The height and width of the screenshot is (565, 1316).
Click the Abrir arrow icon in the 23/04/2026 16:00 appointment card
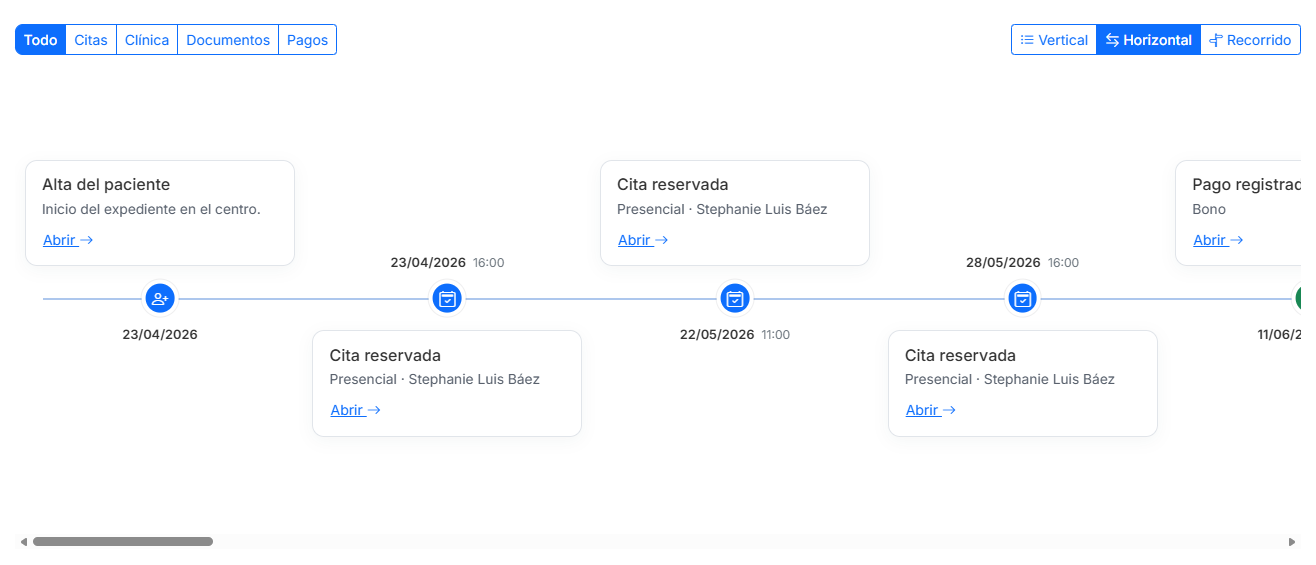(374, 410)
